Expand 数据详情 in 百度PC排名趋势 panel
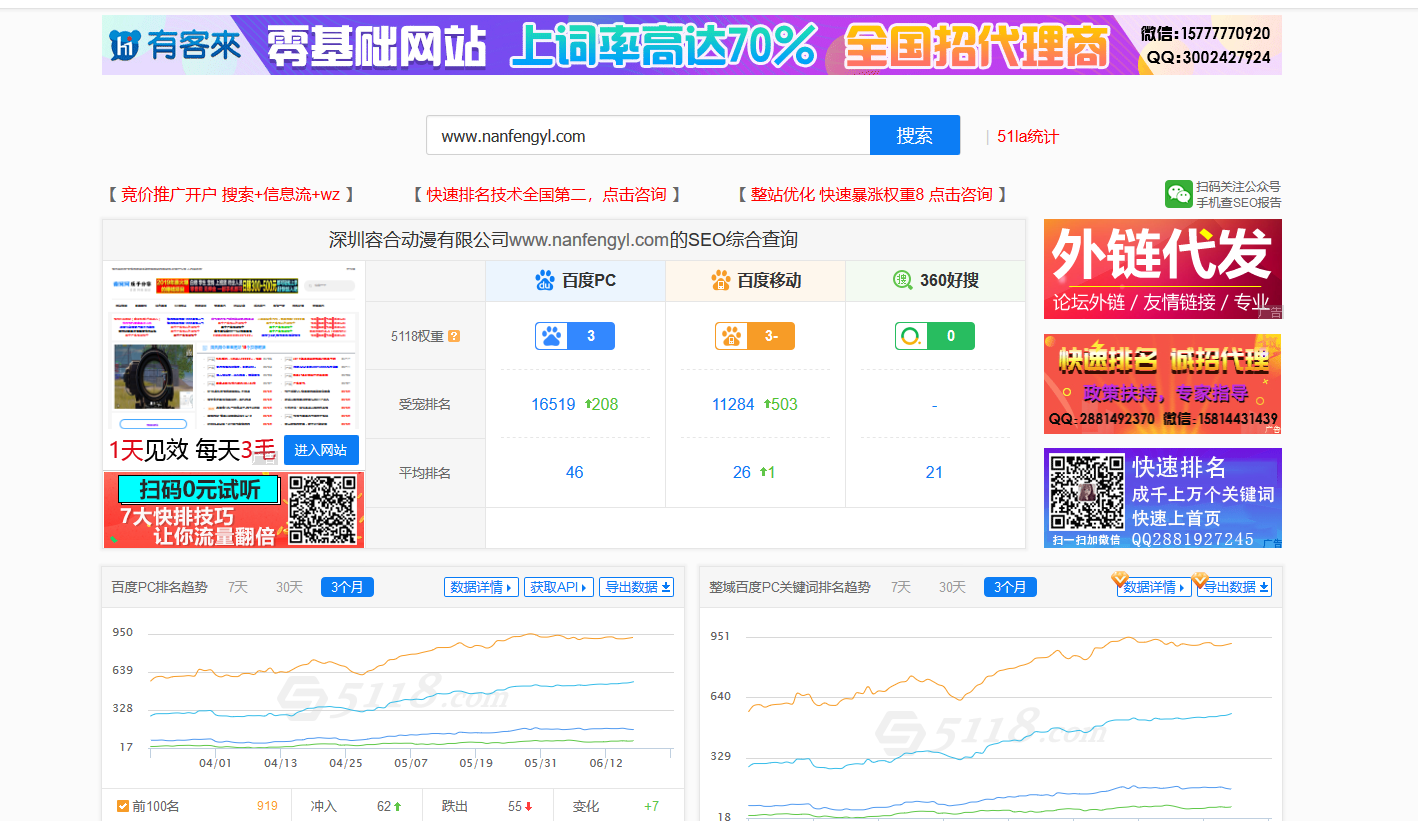 tap(481, 587)
